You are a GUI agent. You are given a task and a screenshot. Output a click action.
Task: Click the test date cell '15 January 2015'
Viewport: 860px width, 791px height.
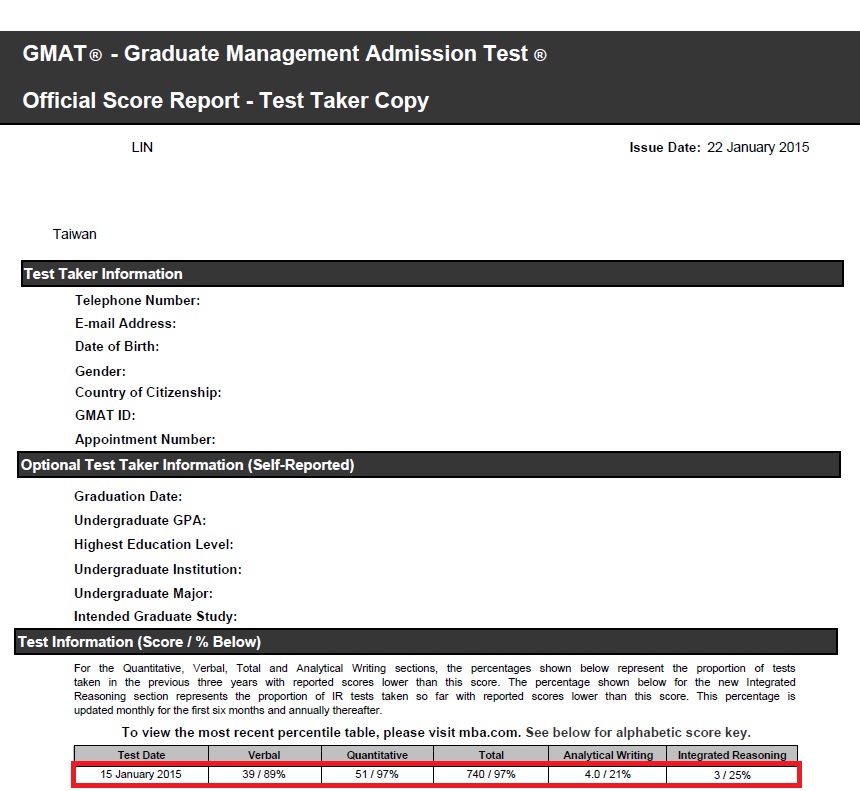click(141, 775)
